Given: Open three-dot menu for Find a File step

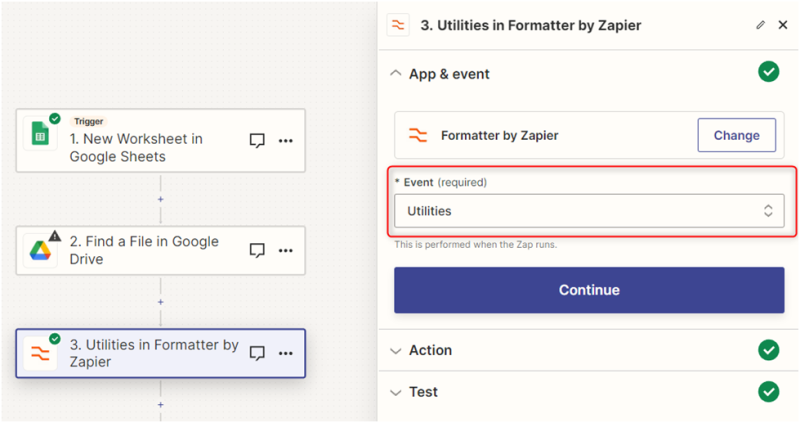Looking at the screenshot, I should (285, 250).
